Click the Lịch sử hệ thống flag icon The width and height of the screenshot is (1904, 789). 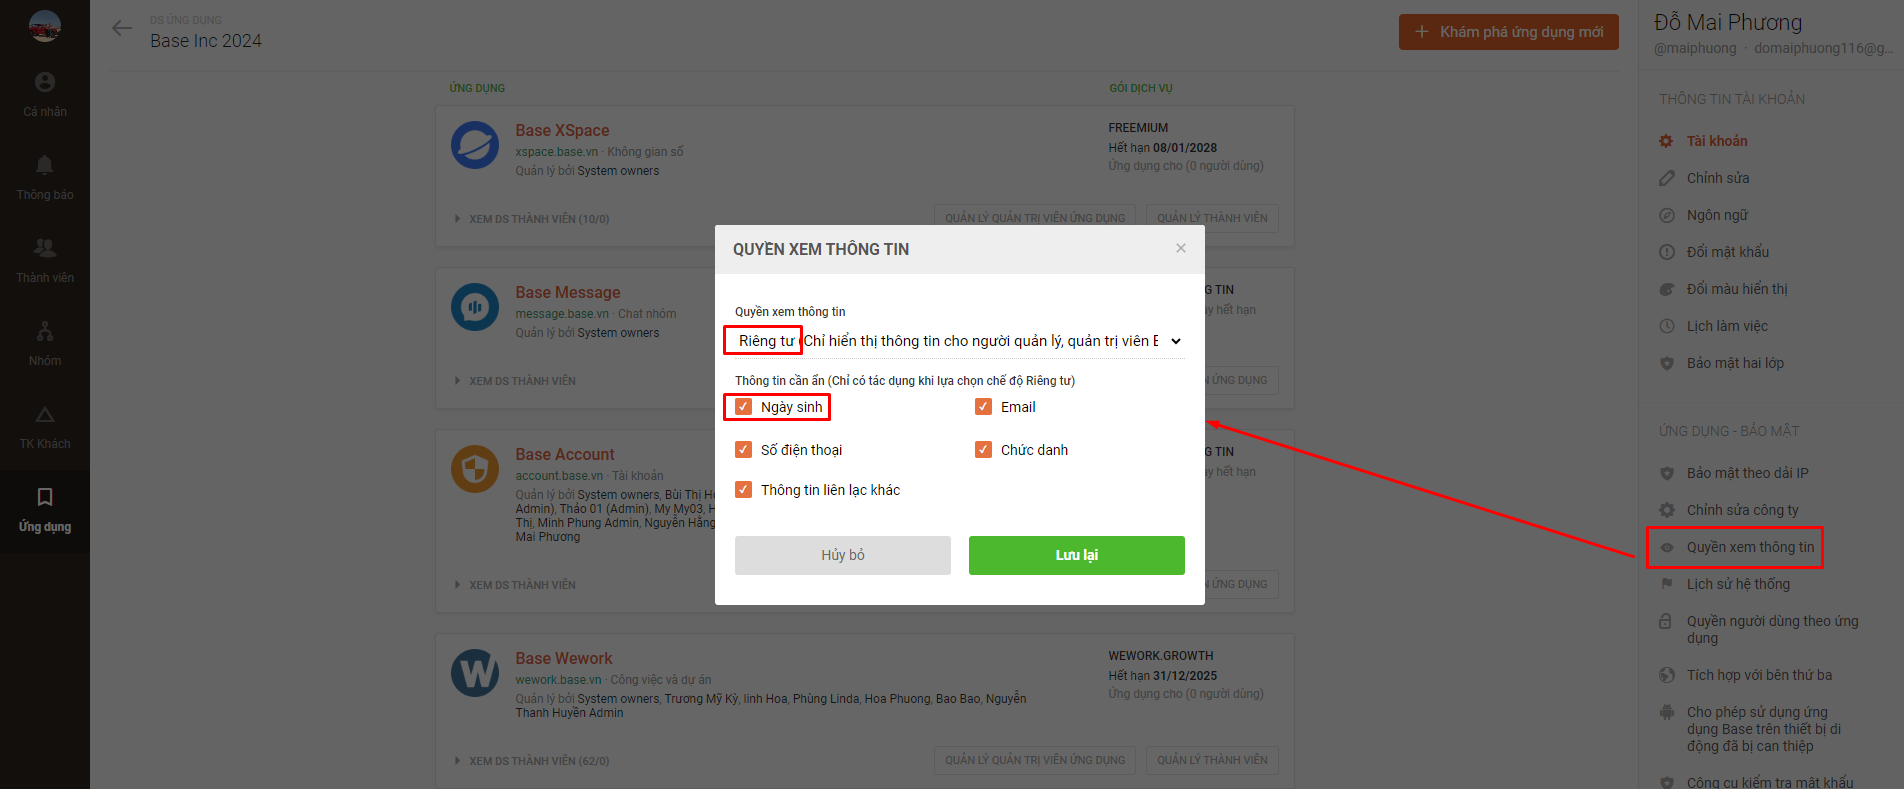pyautogui.click(x=1666, y=584)
